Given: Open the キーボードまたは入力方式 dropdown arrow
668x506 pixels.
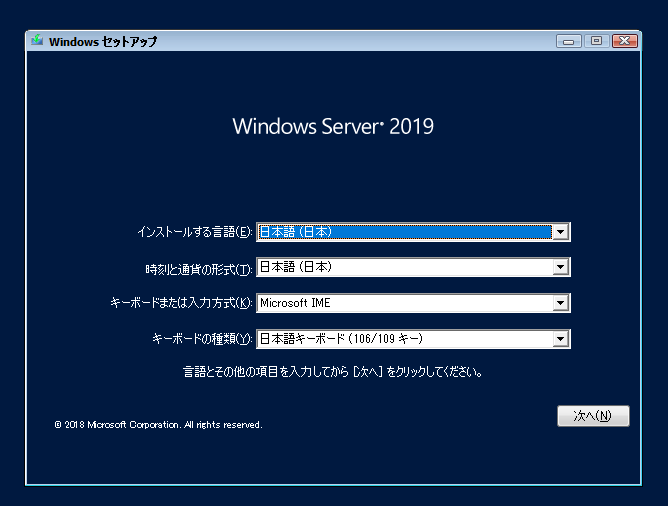Looking at the screenshot, I should [x=561, y=303].
